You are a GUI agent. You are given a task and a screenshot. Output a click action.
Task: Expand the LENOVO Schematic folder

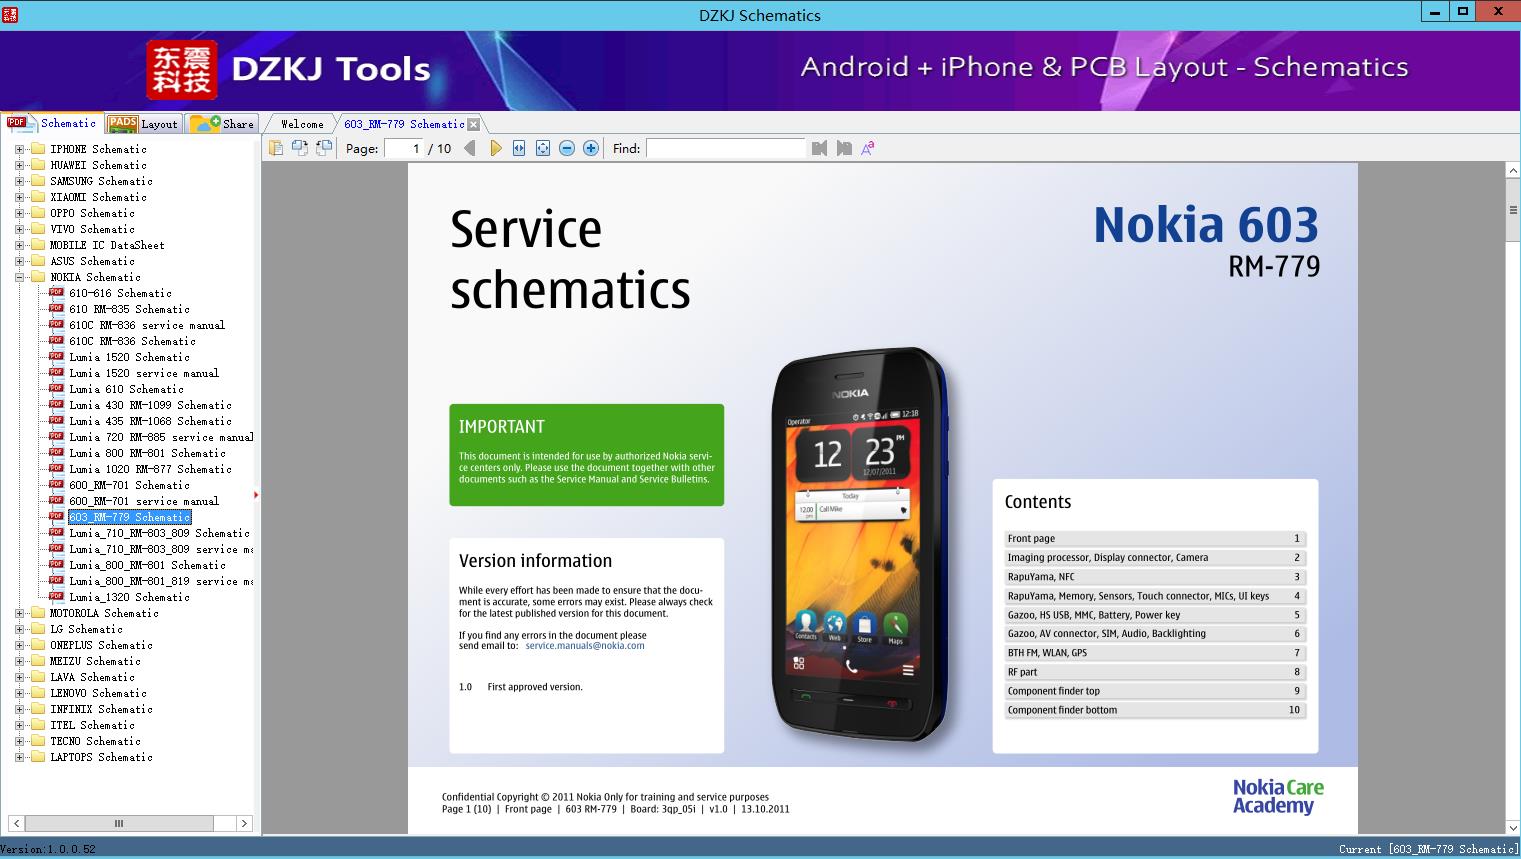[19, 693]
